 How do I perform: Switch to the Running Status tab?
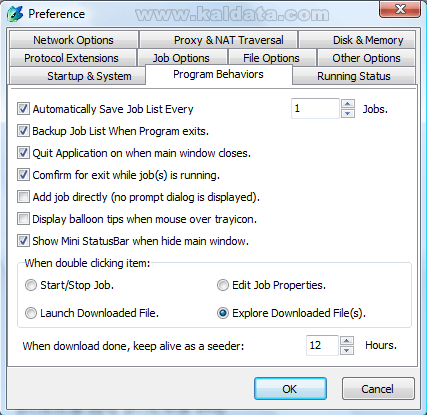coord(354,76)
